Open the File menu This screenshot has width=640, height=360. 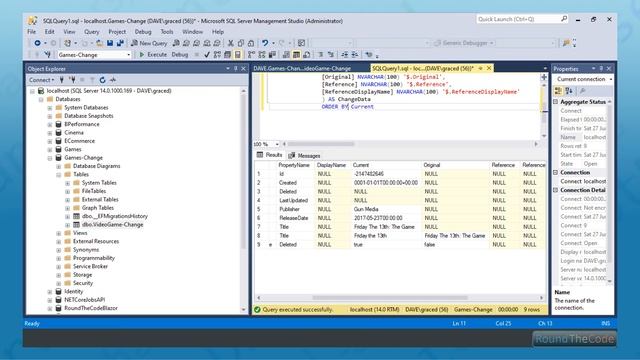tap(31, 31)
